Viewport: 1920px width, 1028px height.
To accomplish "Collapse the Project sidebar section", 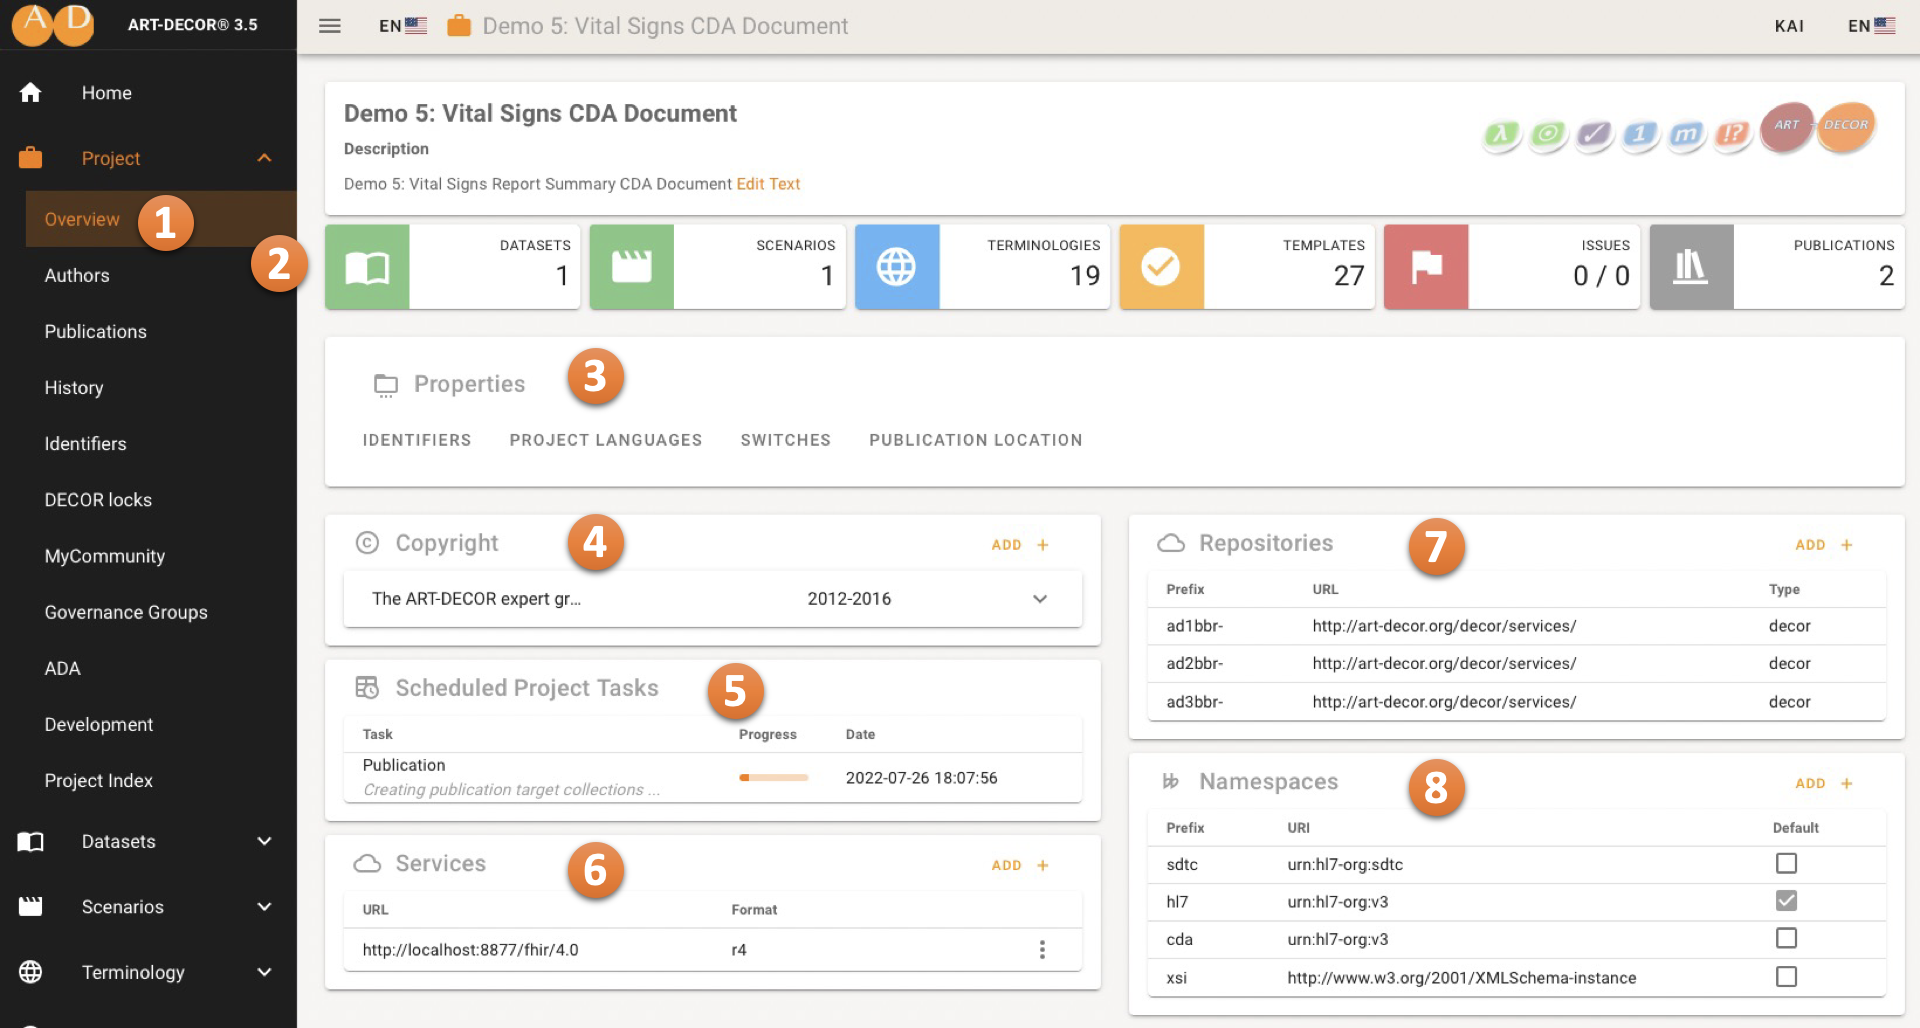I will point(264,158).
